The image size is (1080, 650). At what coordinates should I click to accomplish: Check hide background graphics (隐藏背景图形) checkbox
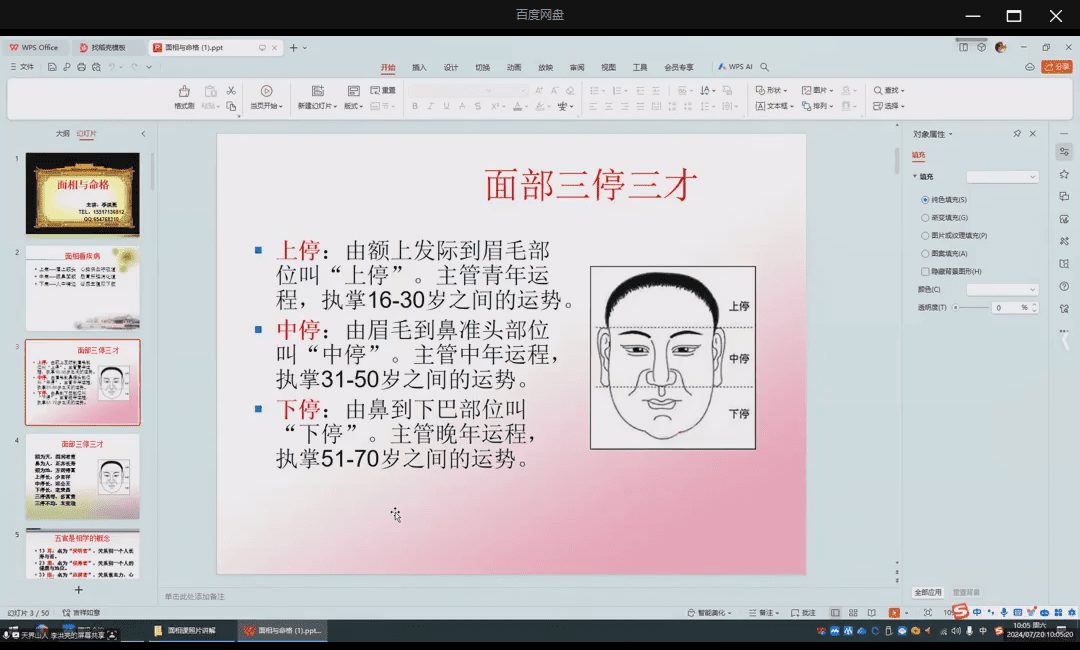click(x=925, y=271)
